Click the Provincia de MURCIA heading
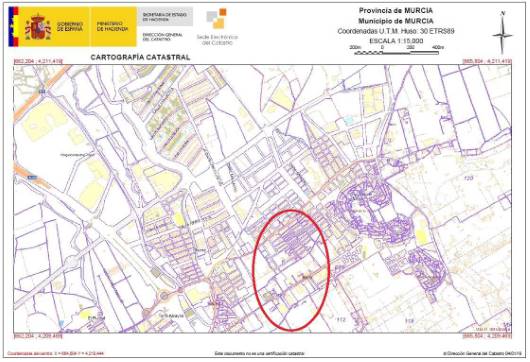The width and height of the screenshot is (530, 362). click(x=395, y=10)
